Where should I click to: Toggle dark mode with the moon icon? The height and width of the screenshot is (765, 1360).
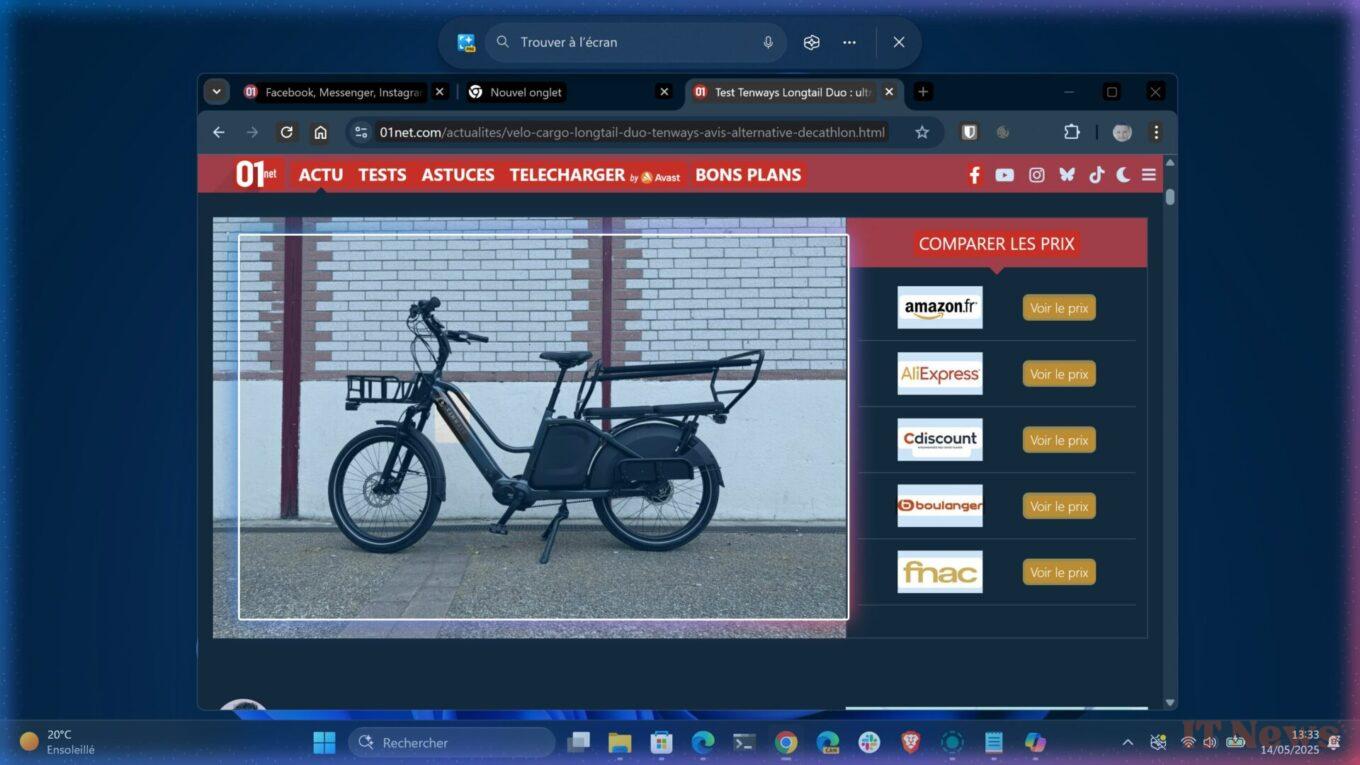click(x=1123, y=175)
